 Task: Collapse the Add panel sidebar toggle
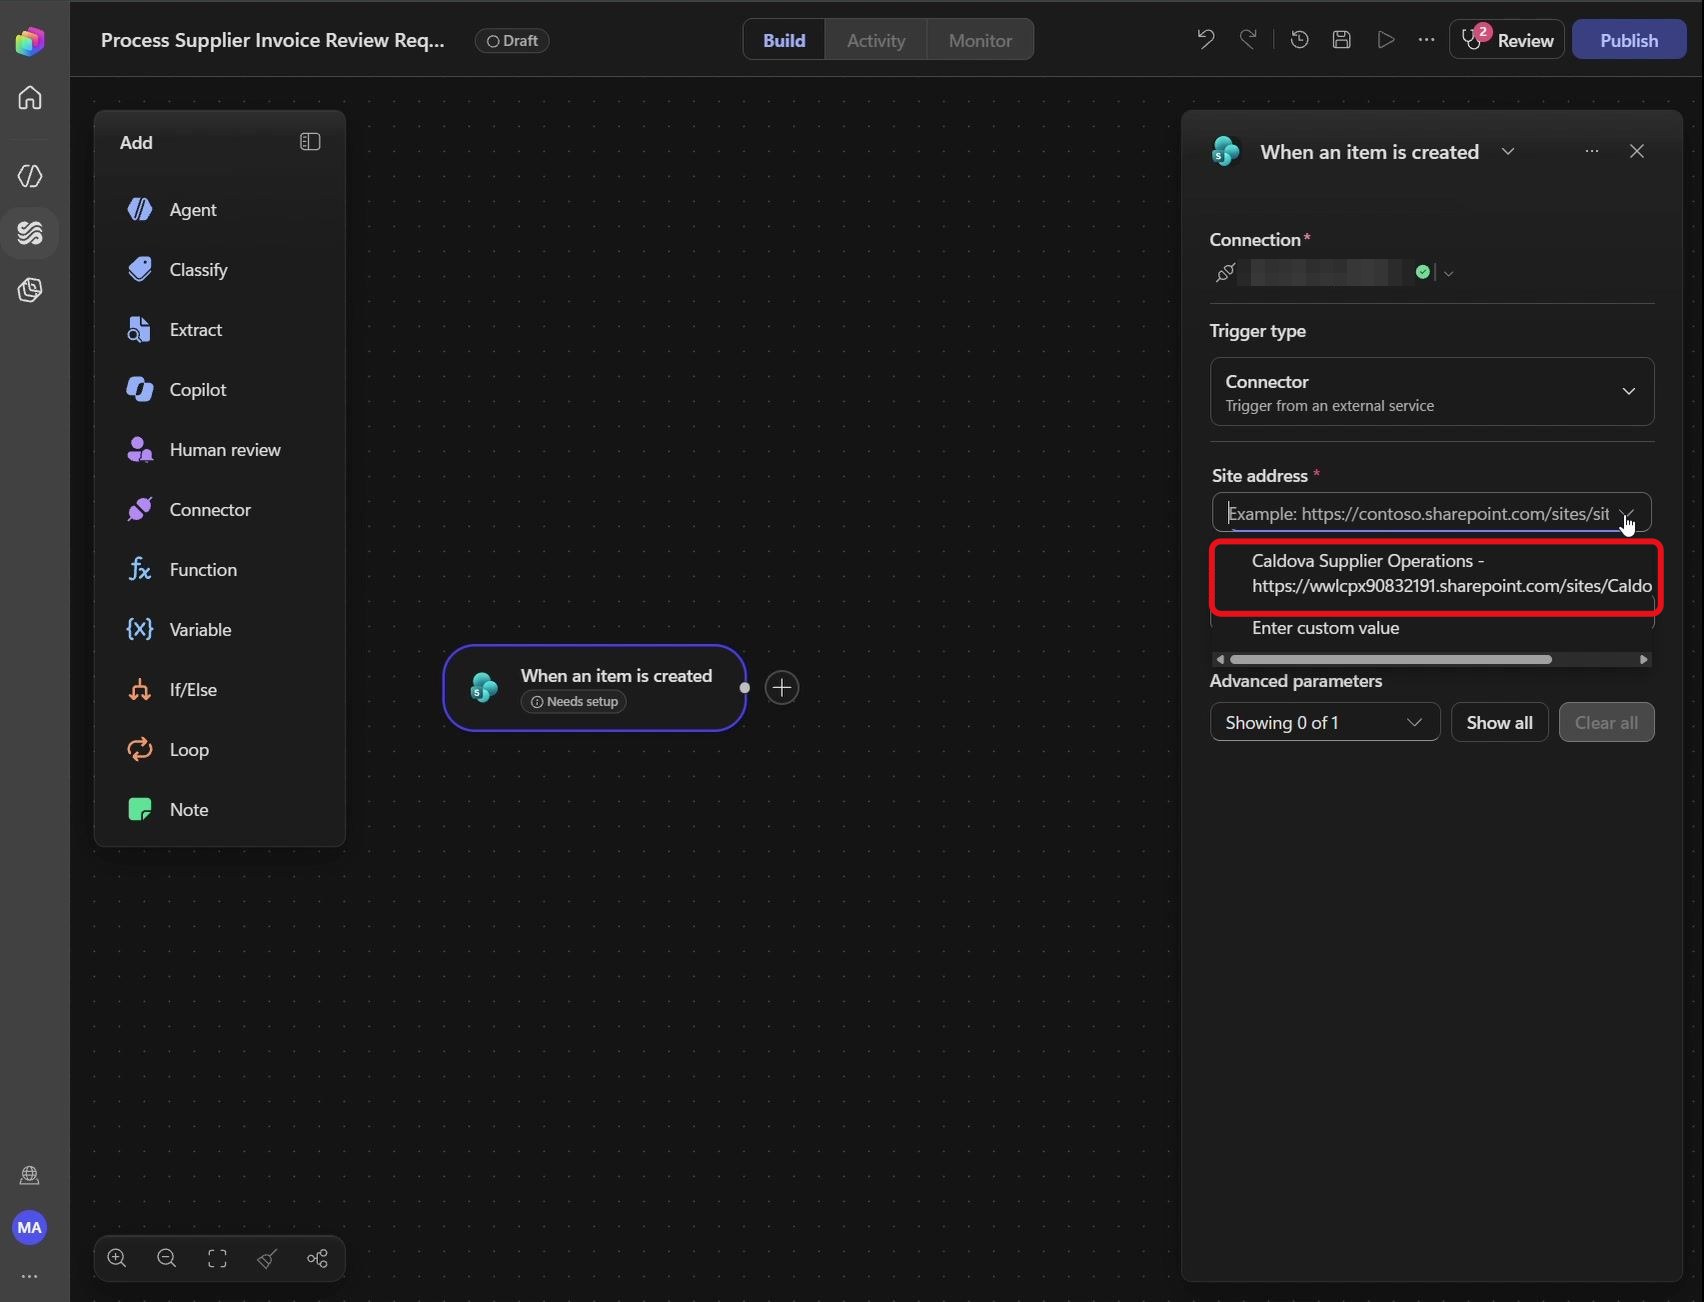[310, 142]
